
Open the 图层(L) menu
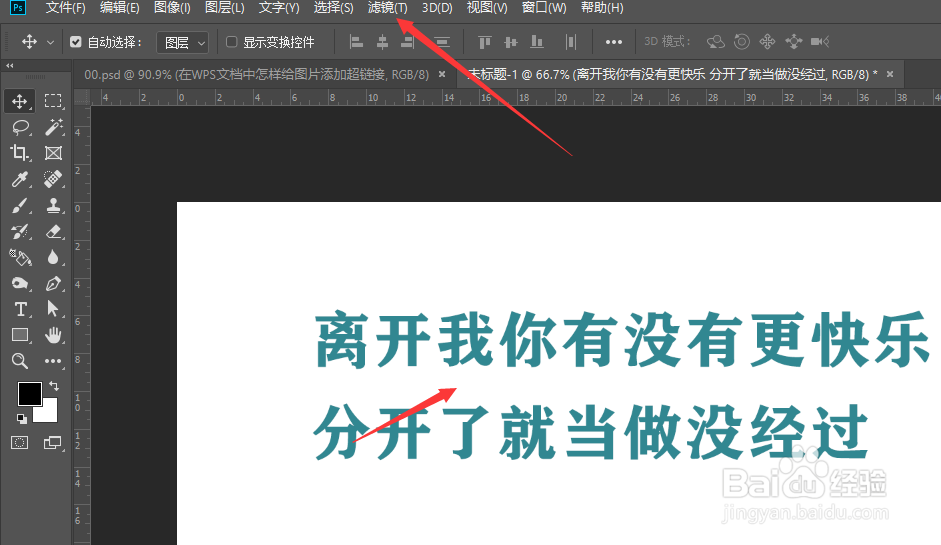click(x=224, y=8)
